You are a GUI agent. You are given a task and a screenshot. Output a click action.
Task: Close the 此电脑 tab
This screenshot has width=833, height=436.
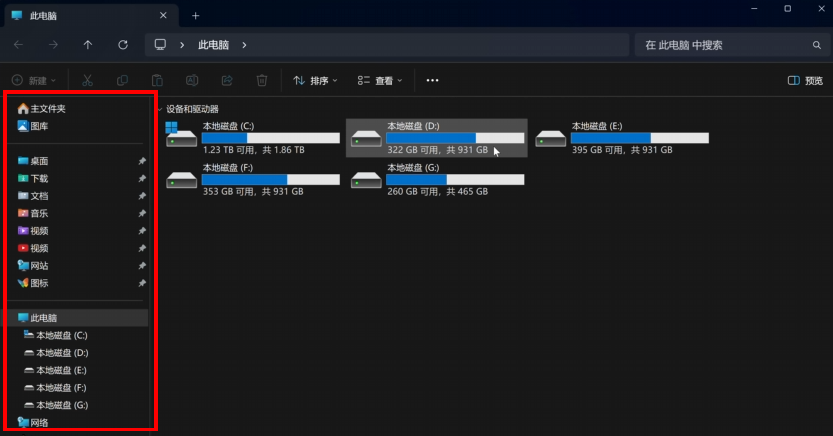163,15
